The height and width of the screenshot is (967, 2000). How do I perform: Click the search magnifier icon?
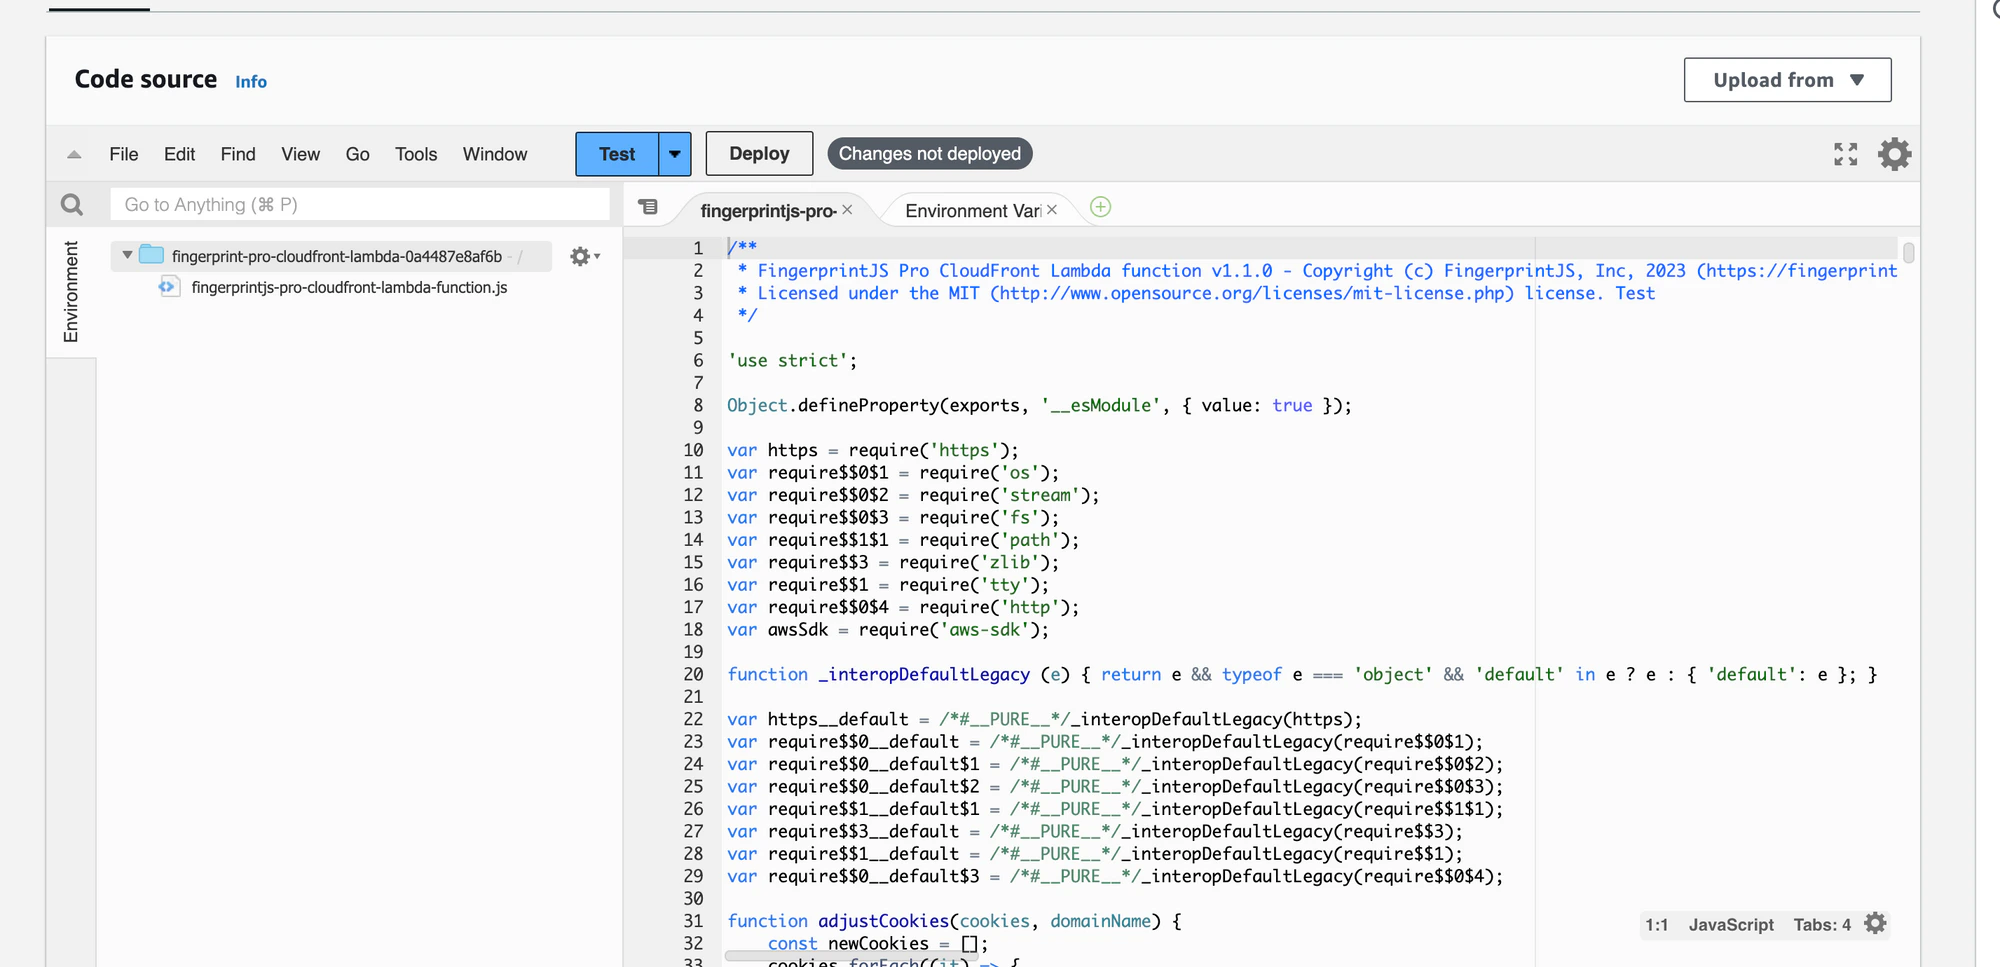(x=72, y=205)
